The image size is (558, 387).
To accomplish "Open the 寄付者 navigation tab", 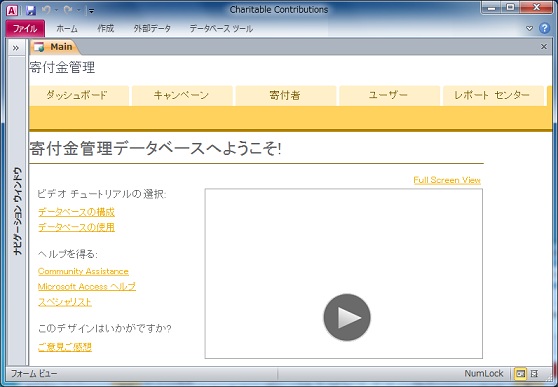I will tap(286, 95).
